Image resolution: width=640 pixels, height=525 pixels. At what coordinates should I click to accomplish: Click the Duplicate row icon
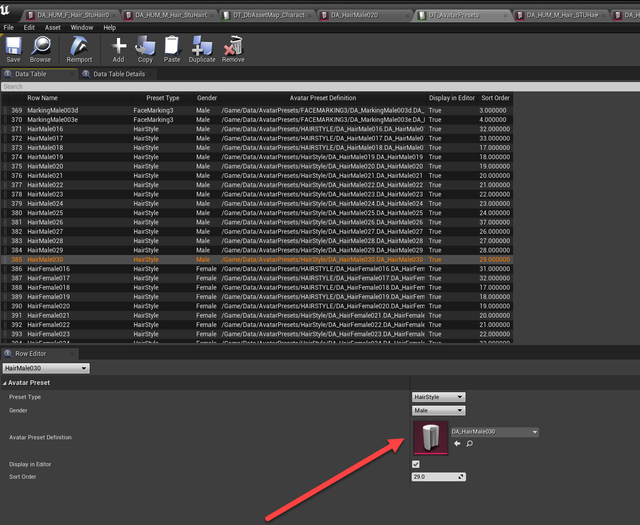[202, 46]
